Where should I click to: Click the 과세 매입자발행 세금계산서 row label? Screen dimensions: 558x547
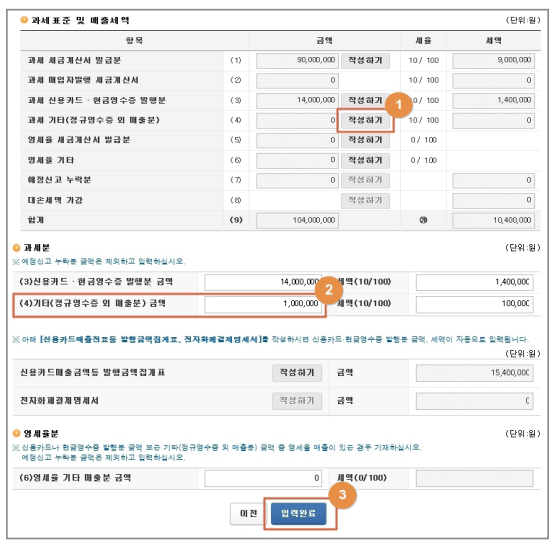(x=83, y=80)
